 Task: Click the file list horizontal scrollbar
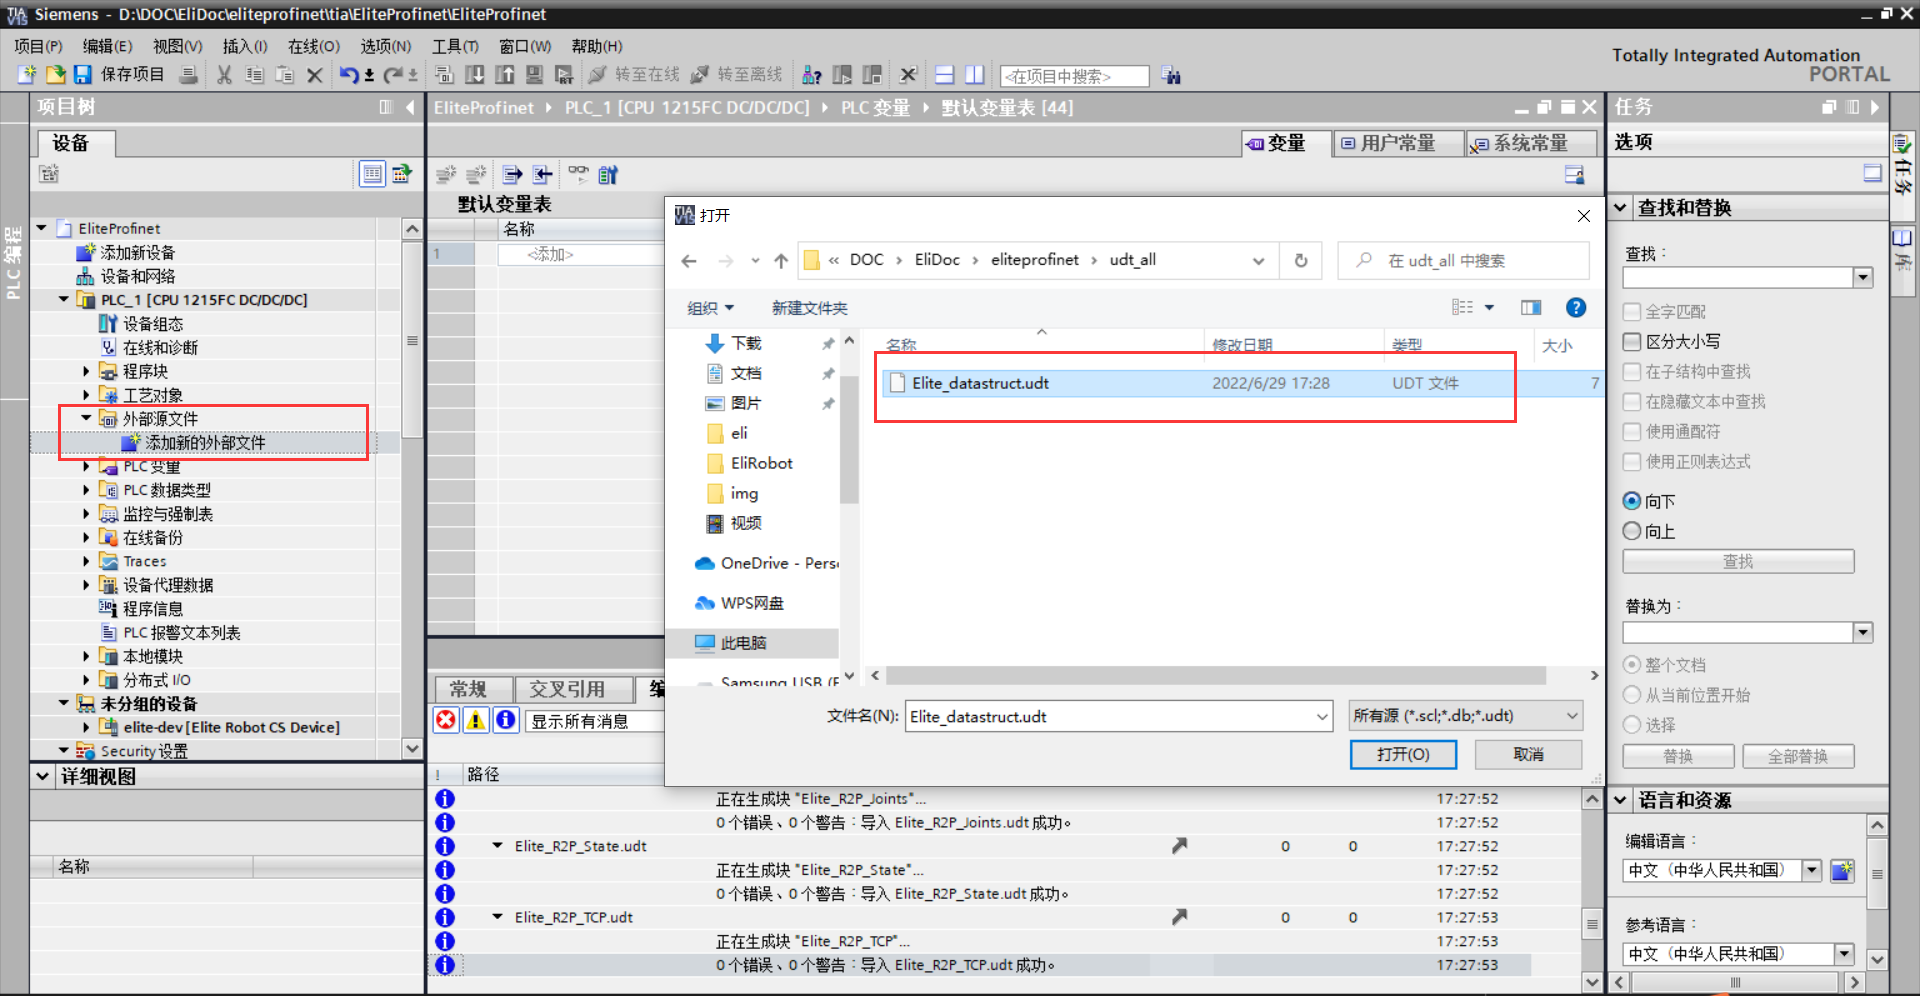(x=1215, y=676)
